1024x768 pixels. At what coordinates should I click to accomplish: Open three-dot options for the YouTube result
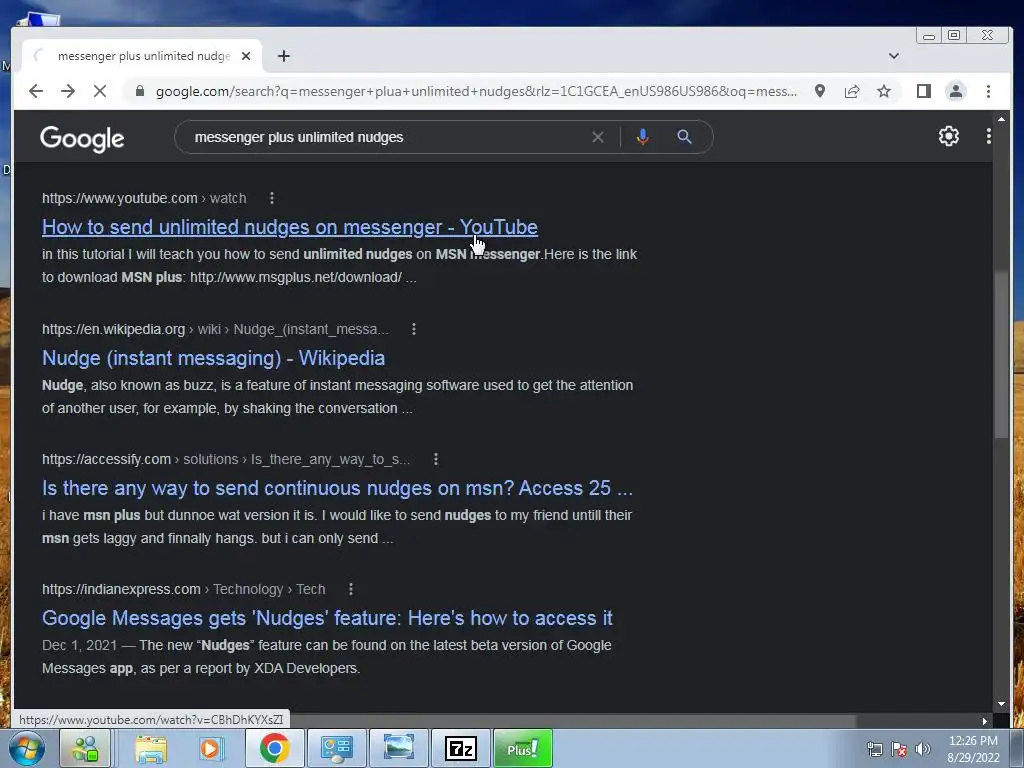[x=272, y=198]
